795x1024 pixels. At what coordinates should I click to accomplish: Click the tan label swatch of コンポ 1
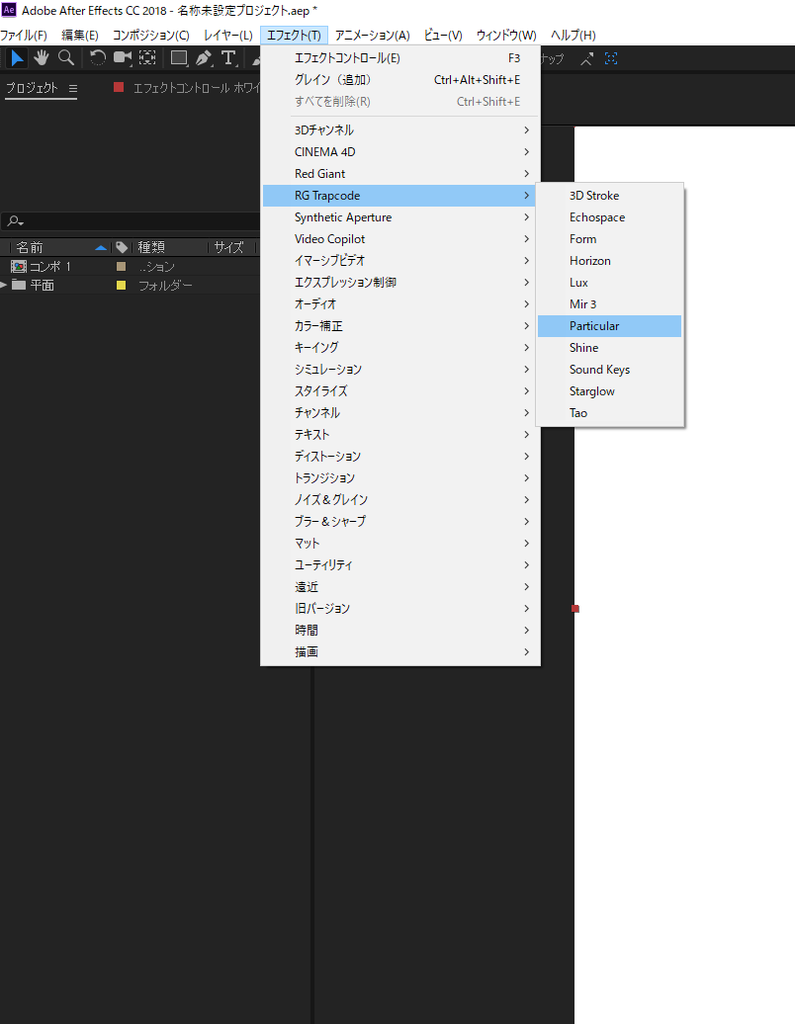[x=121, y=266]
